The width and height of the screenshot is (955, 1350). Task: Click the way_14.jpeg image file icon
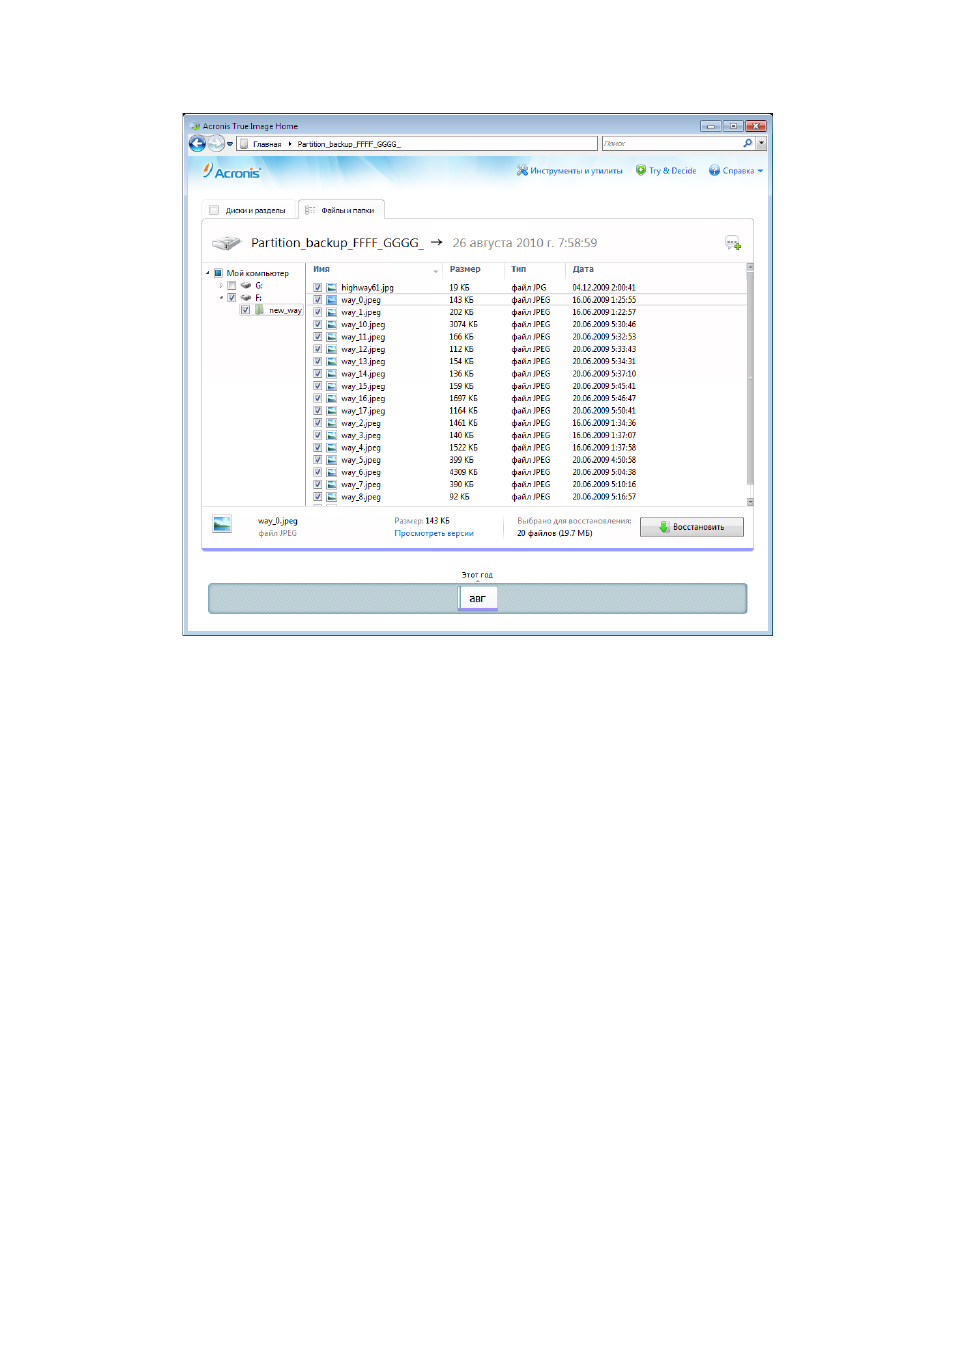point(331,374)
